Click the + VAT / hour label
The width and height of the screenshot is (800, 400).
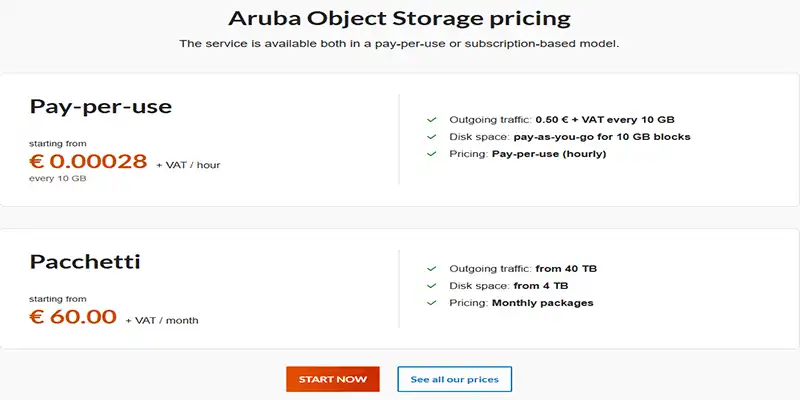[188, 165]
